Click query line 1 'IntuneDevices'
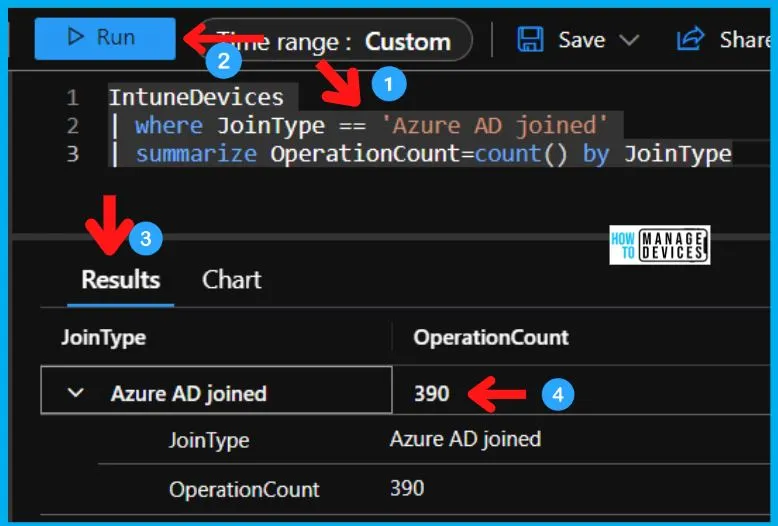Screen dimensions: 778x526 (196, 97)
